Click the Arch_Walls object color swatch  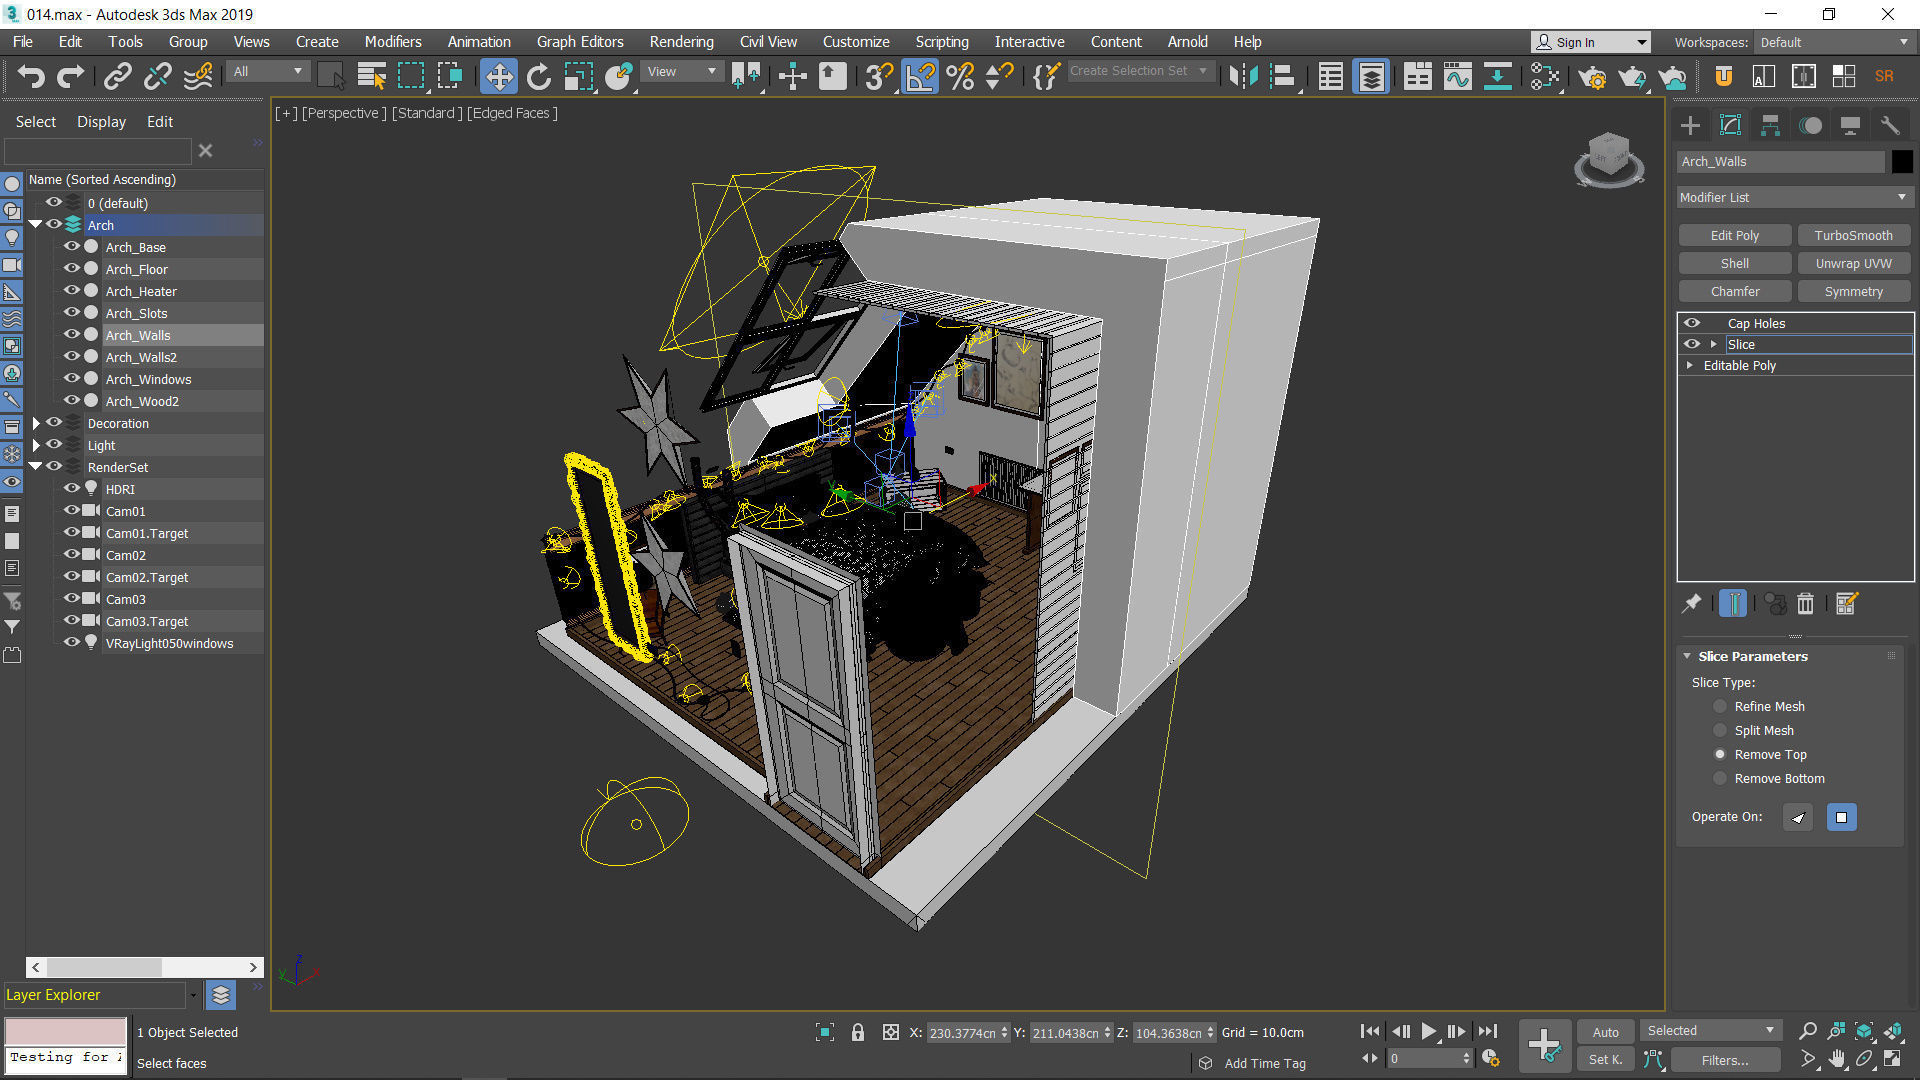[1901, 161]
